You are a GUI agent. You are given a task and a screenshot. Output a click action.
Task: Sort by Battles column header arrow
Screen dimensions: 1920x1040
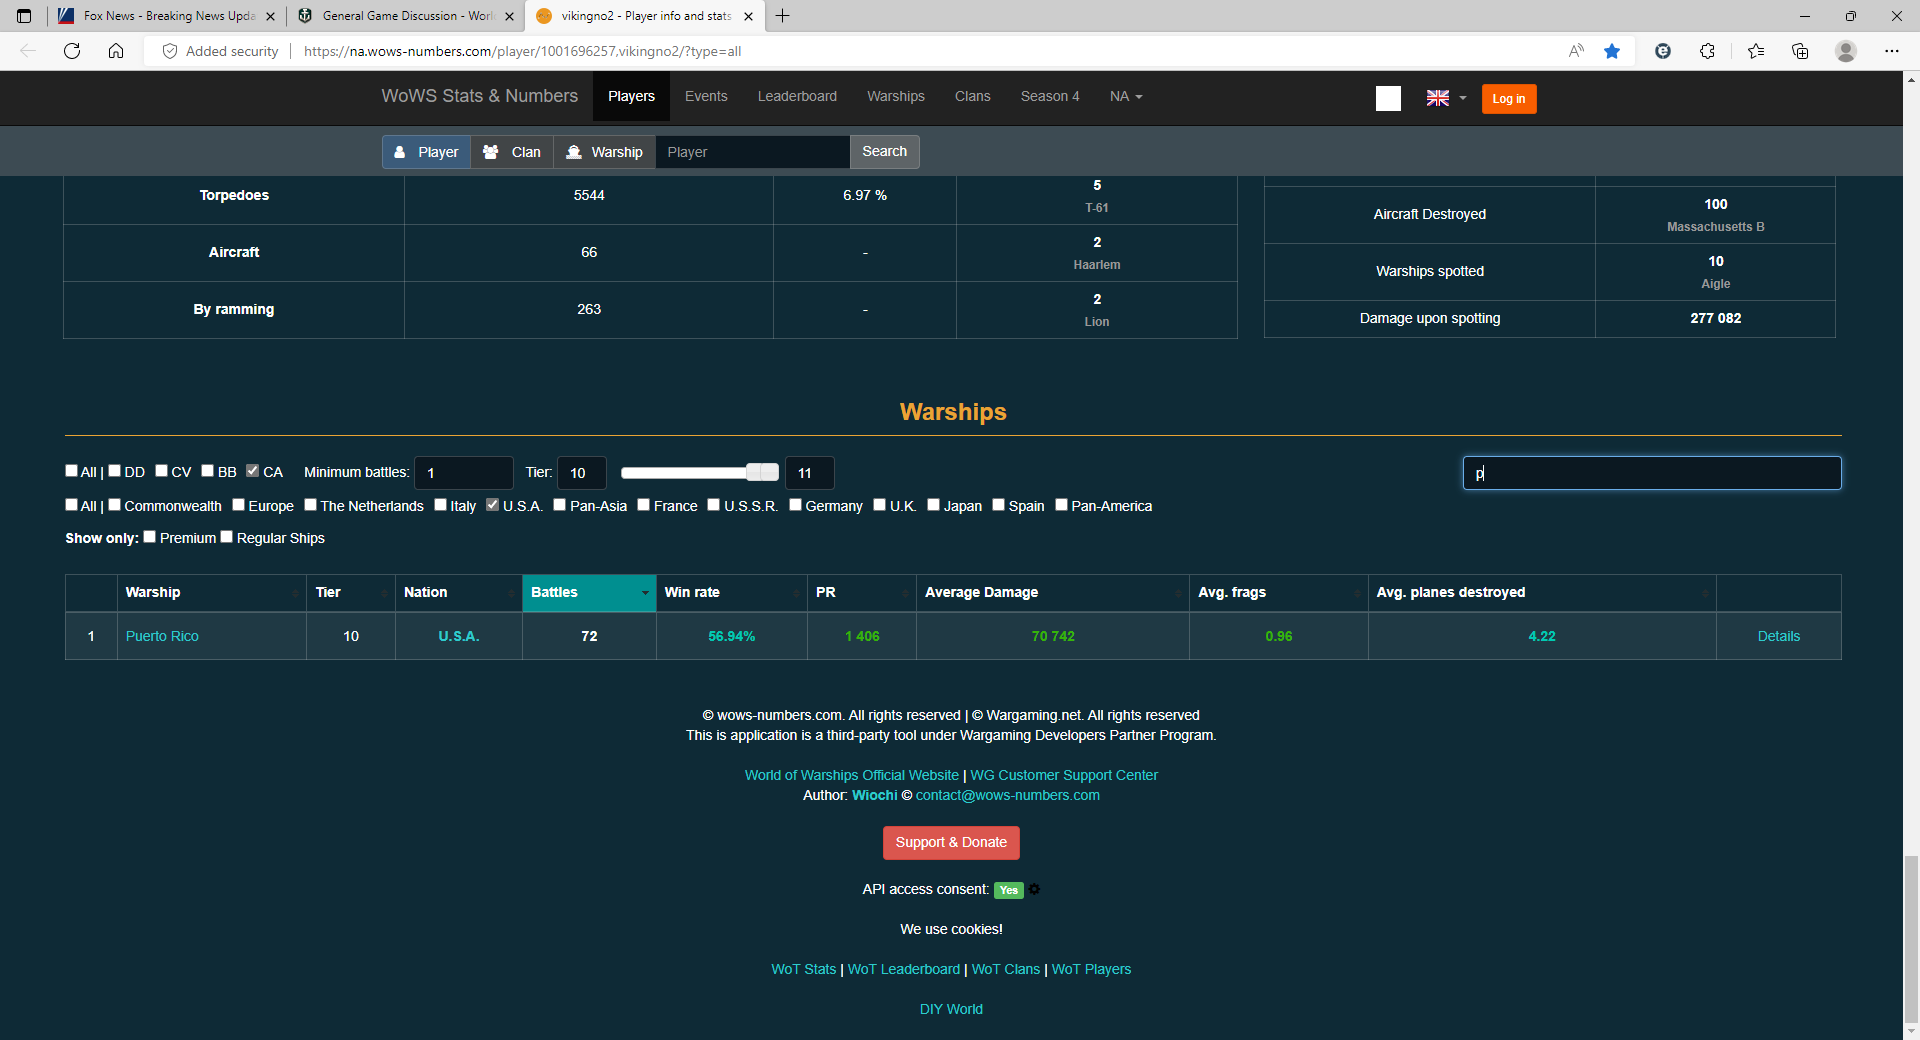tap(645, 593)
